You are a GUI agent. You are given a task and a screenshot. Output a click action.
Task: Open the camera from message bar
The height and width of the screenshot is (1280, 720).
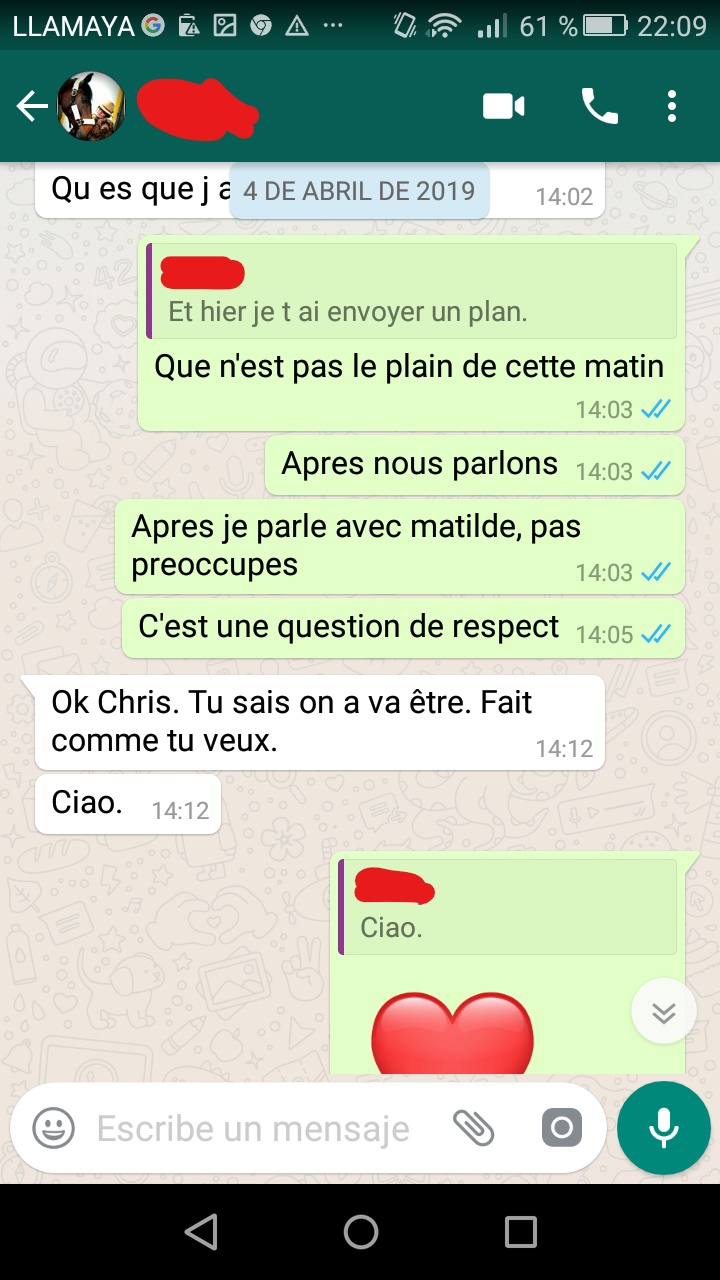[562, 1129]
